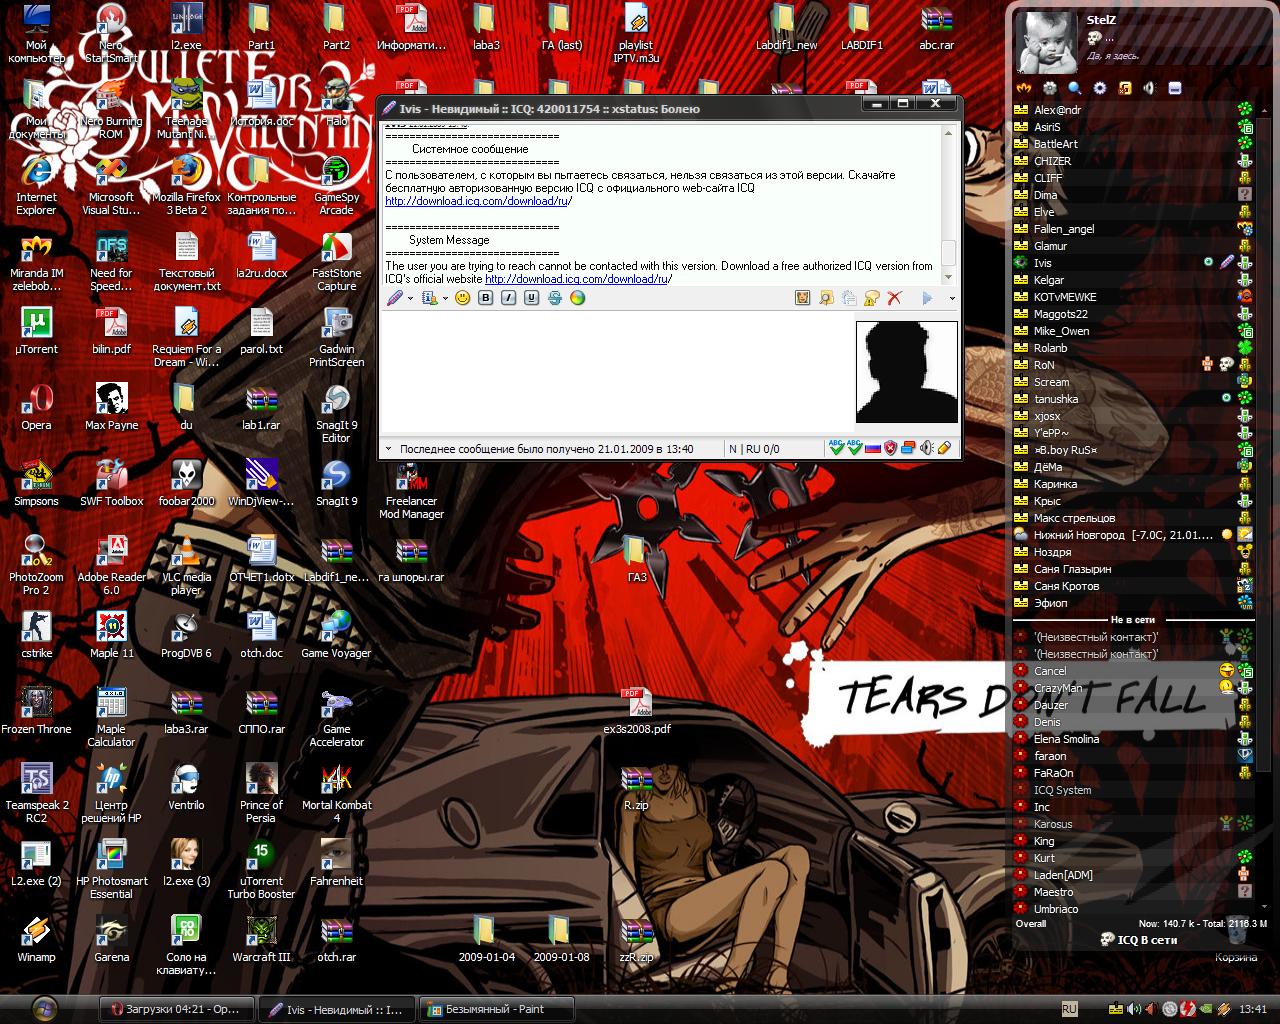Click the red X in the chat toolbar
The image size is (1280, 1024).
click(x=895, y=298)
